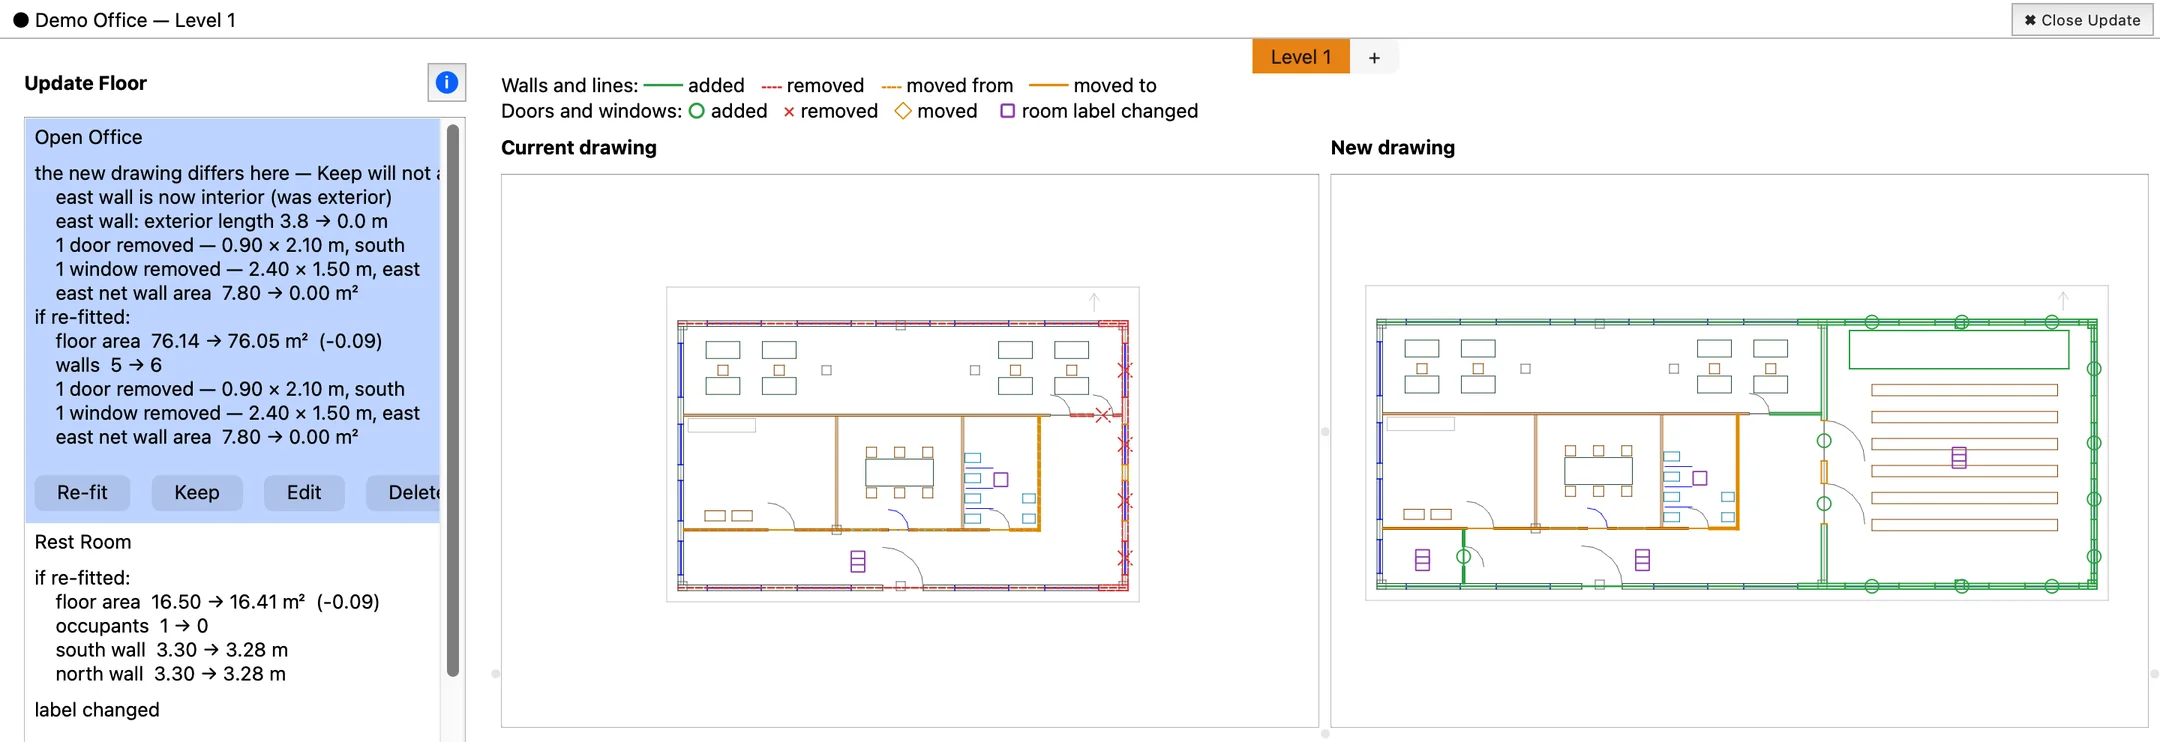Switch to the Level 1 tab
Screen dimensions: 2160x742
click(x=1300, y=57)
